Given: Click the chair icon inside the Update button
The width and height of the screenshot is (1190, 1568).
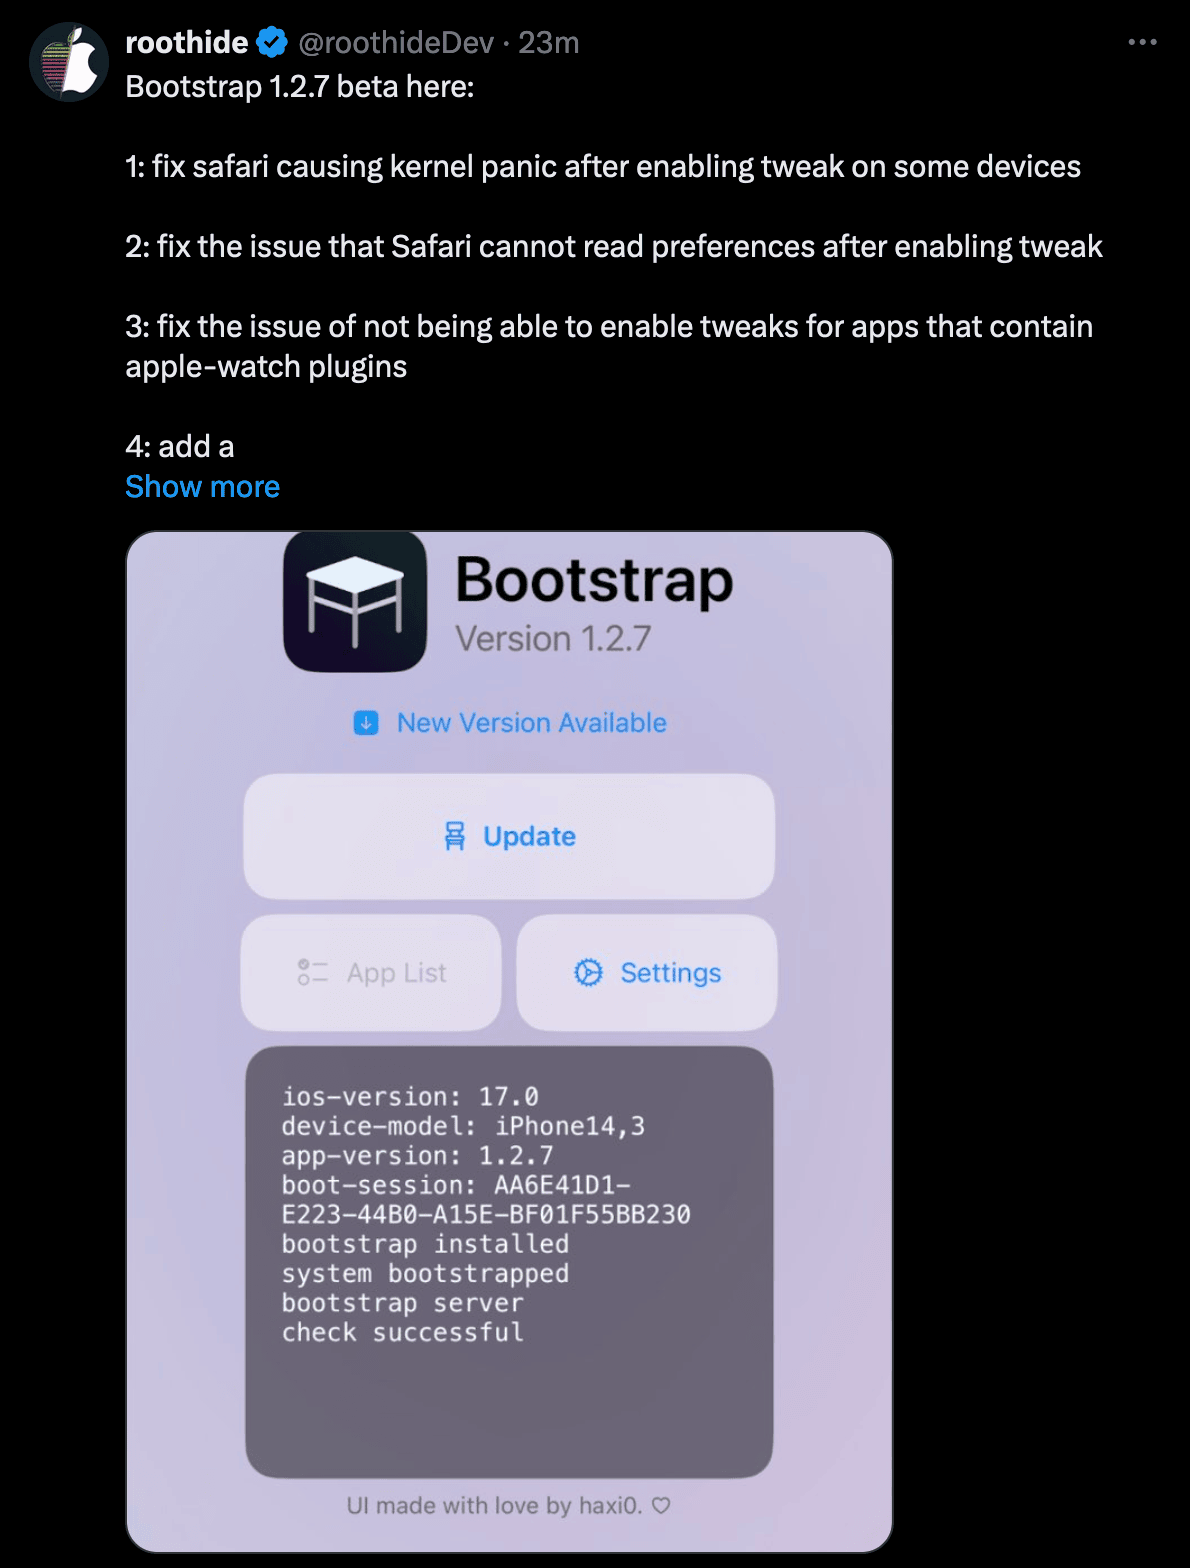Looking at the screenshot, I should tap(456, 836).
